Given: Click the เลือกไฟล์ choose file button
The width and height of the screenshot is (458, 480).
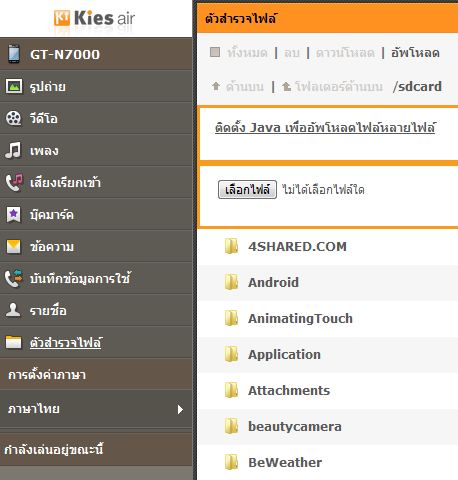Looking at the screenshot, I should pyautogui.click(x=247, y=190).
